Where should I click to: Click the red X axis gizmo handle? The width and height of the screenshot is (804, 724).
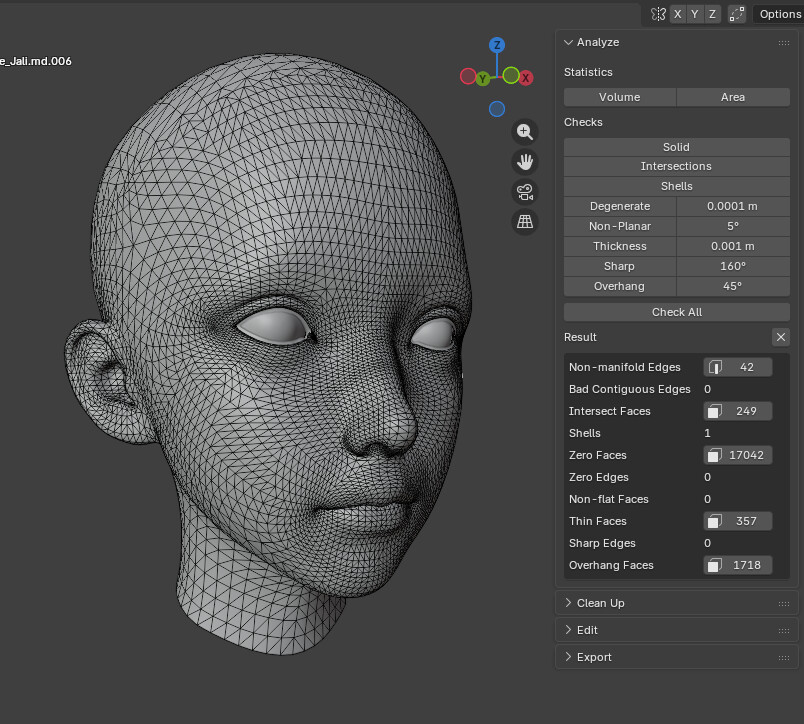(x=526, y=78)
